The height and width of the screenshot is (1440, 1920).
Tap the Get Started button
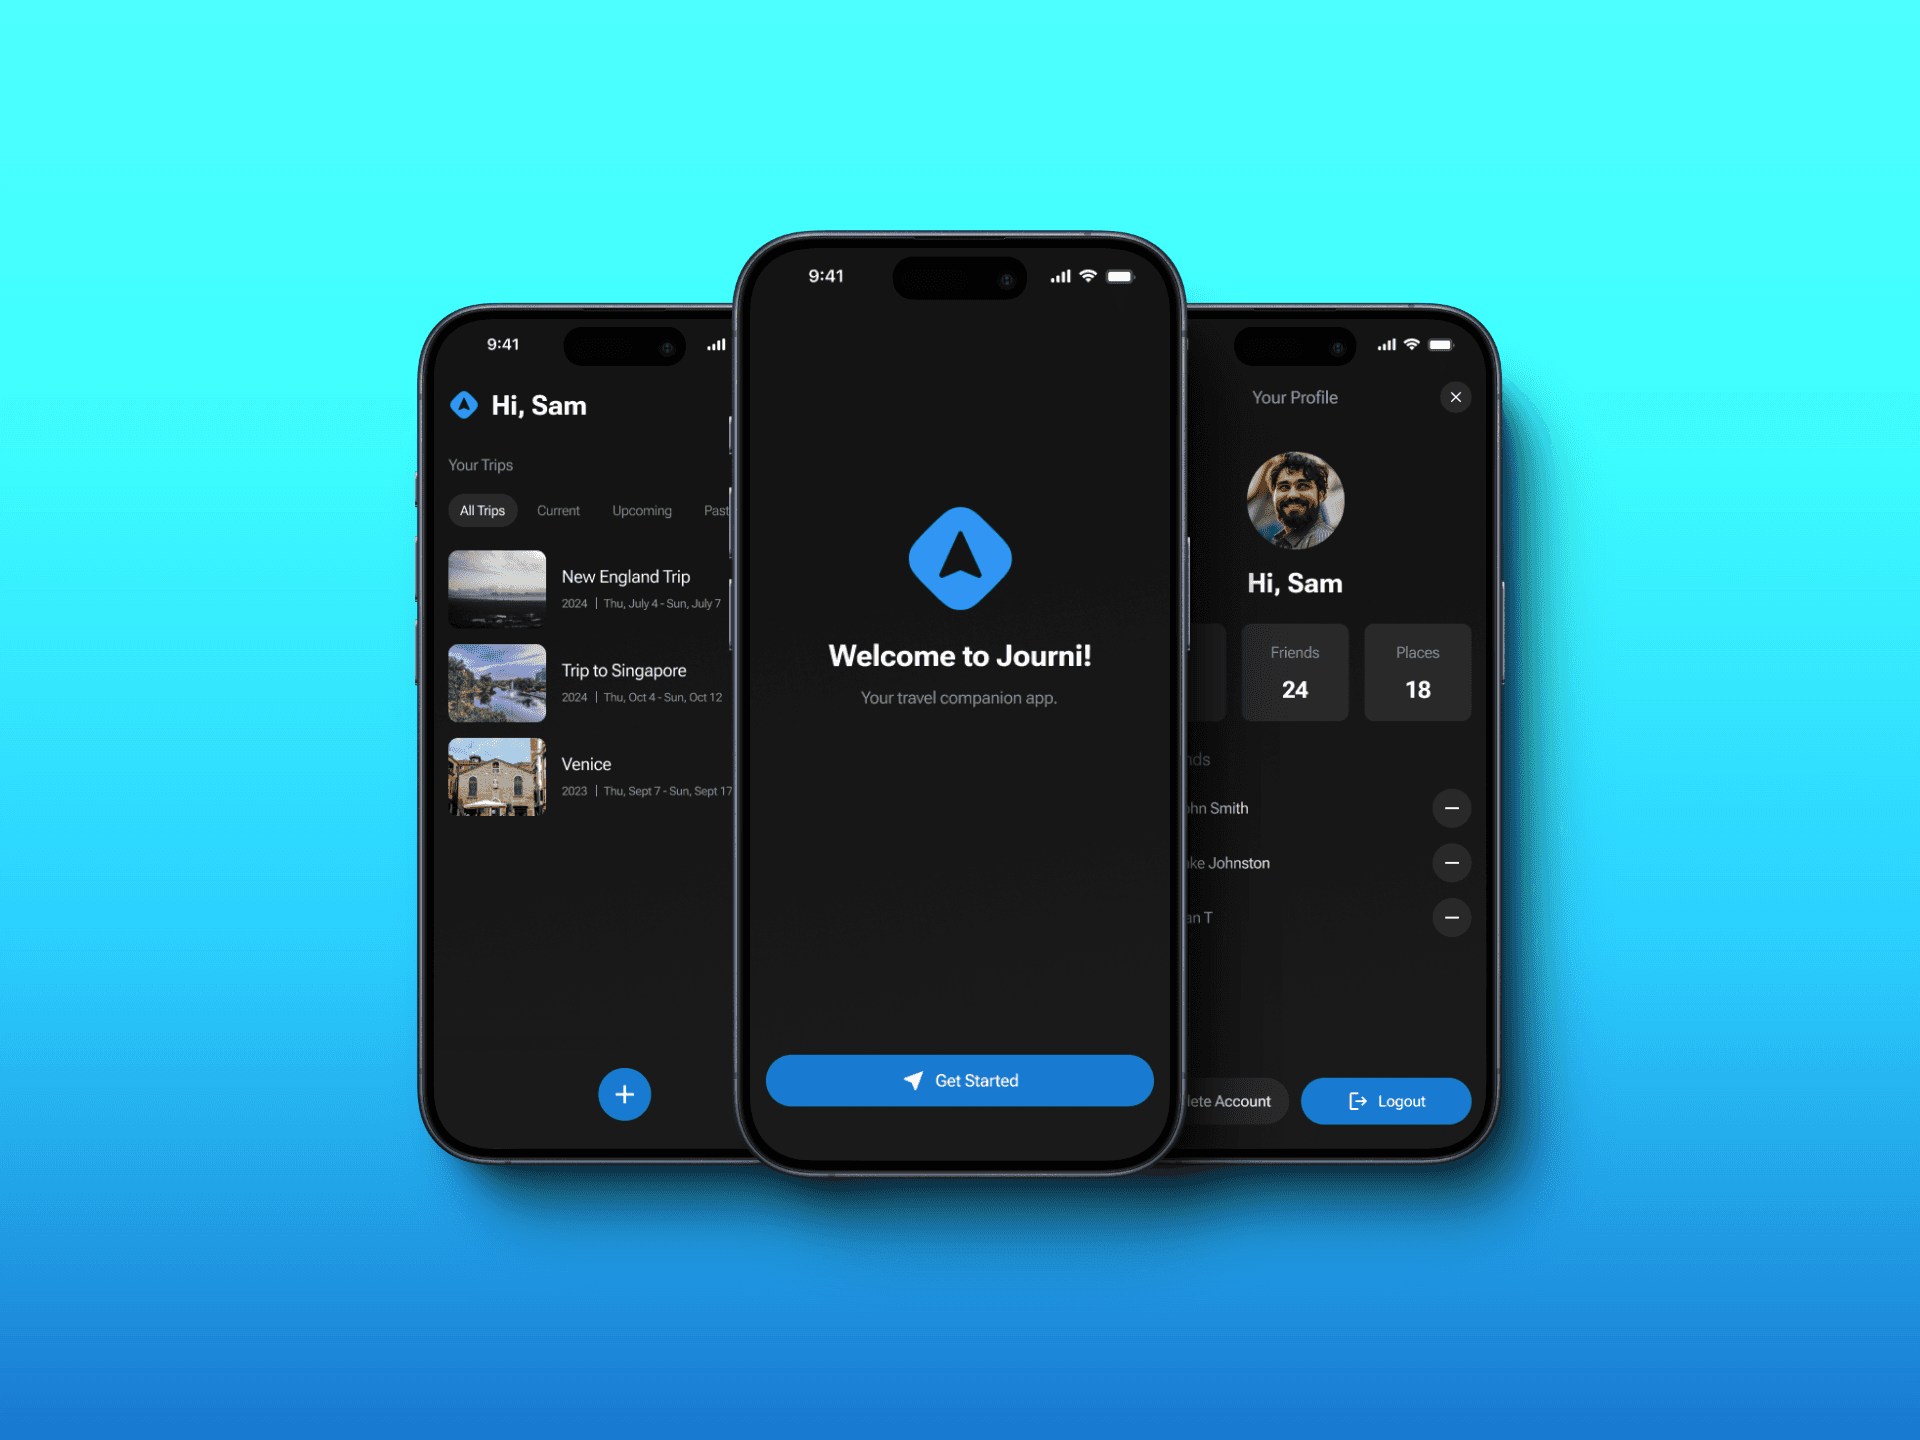coord(958,1078)
